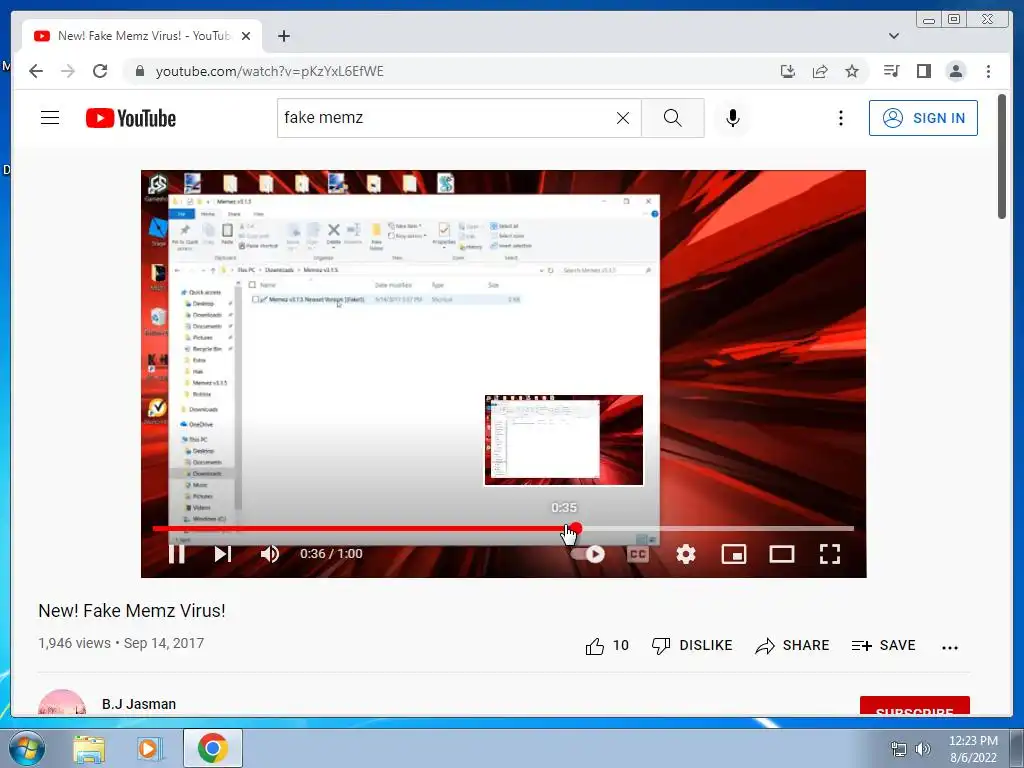Open the B.J Jasman channel link

pos(139,704)
